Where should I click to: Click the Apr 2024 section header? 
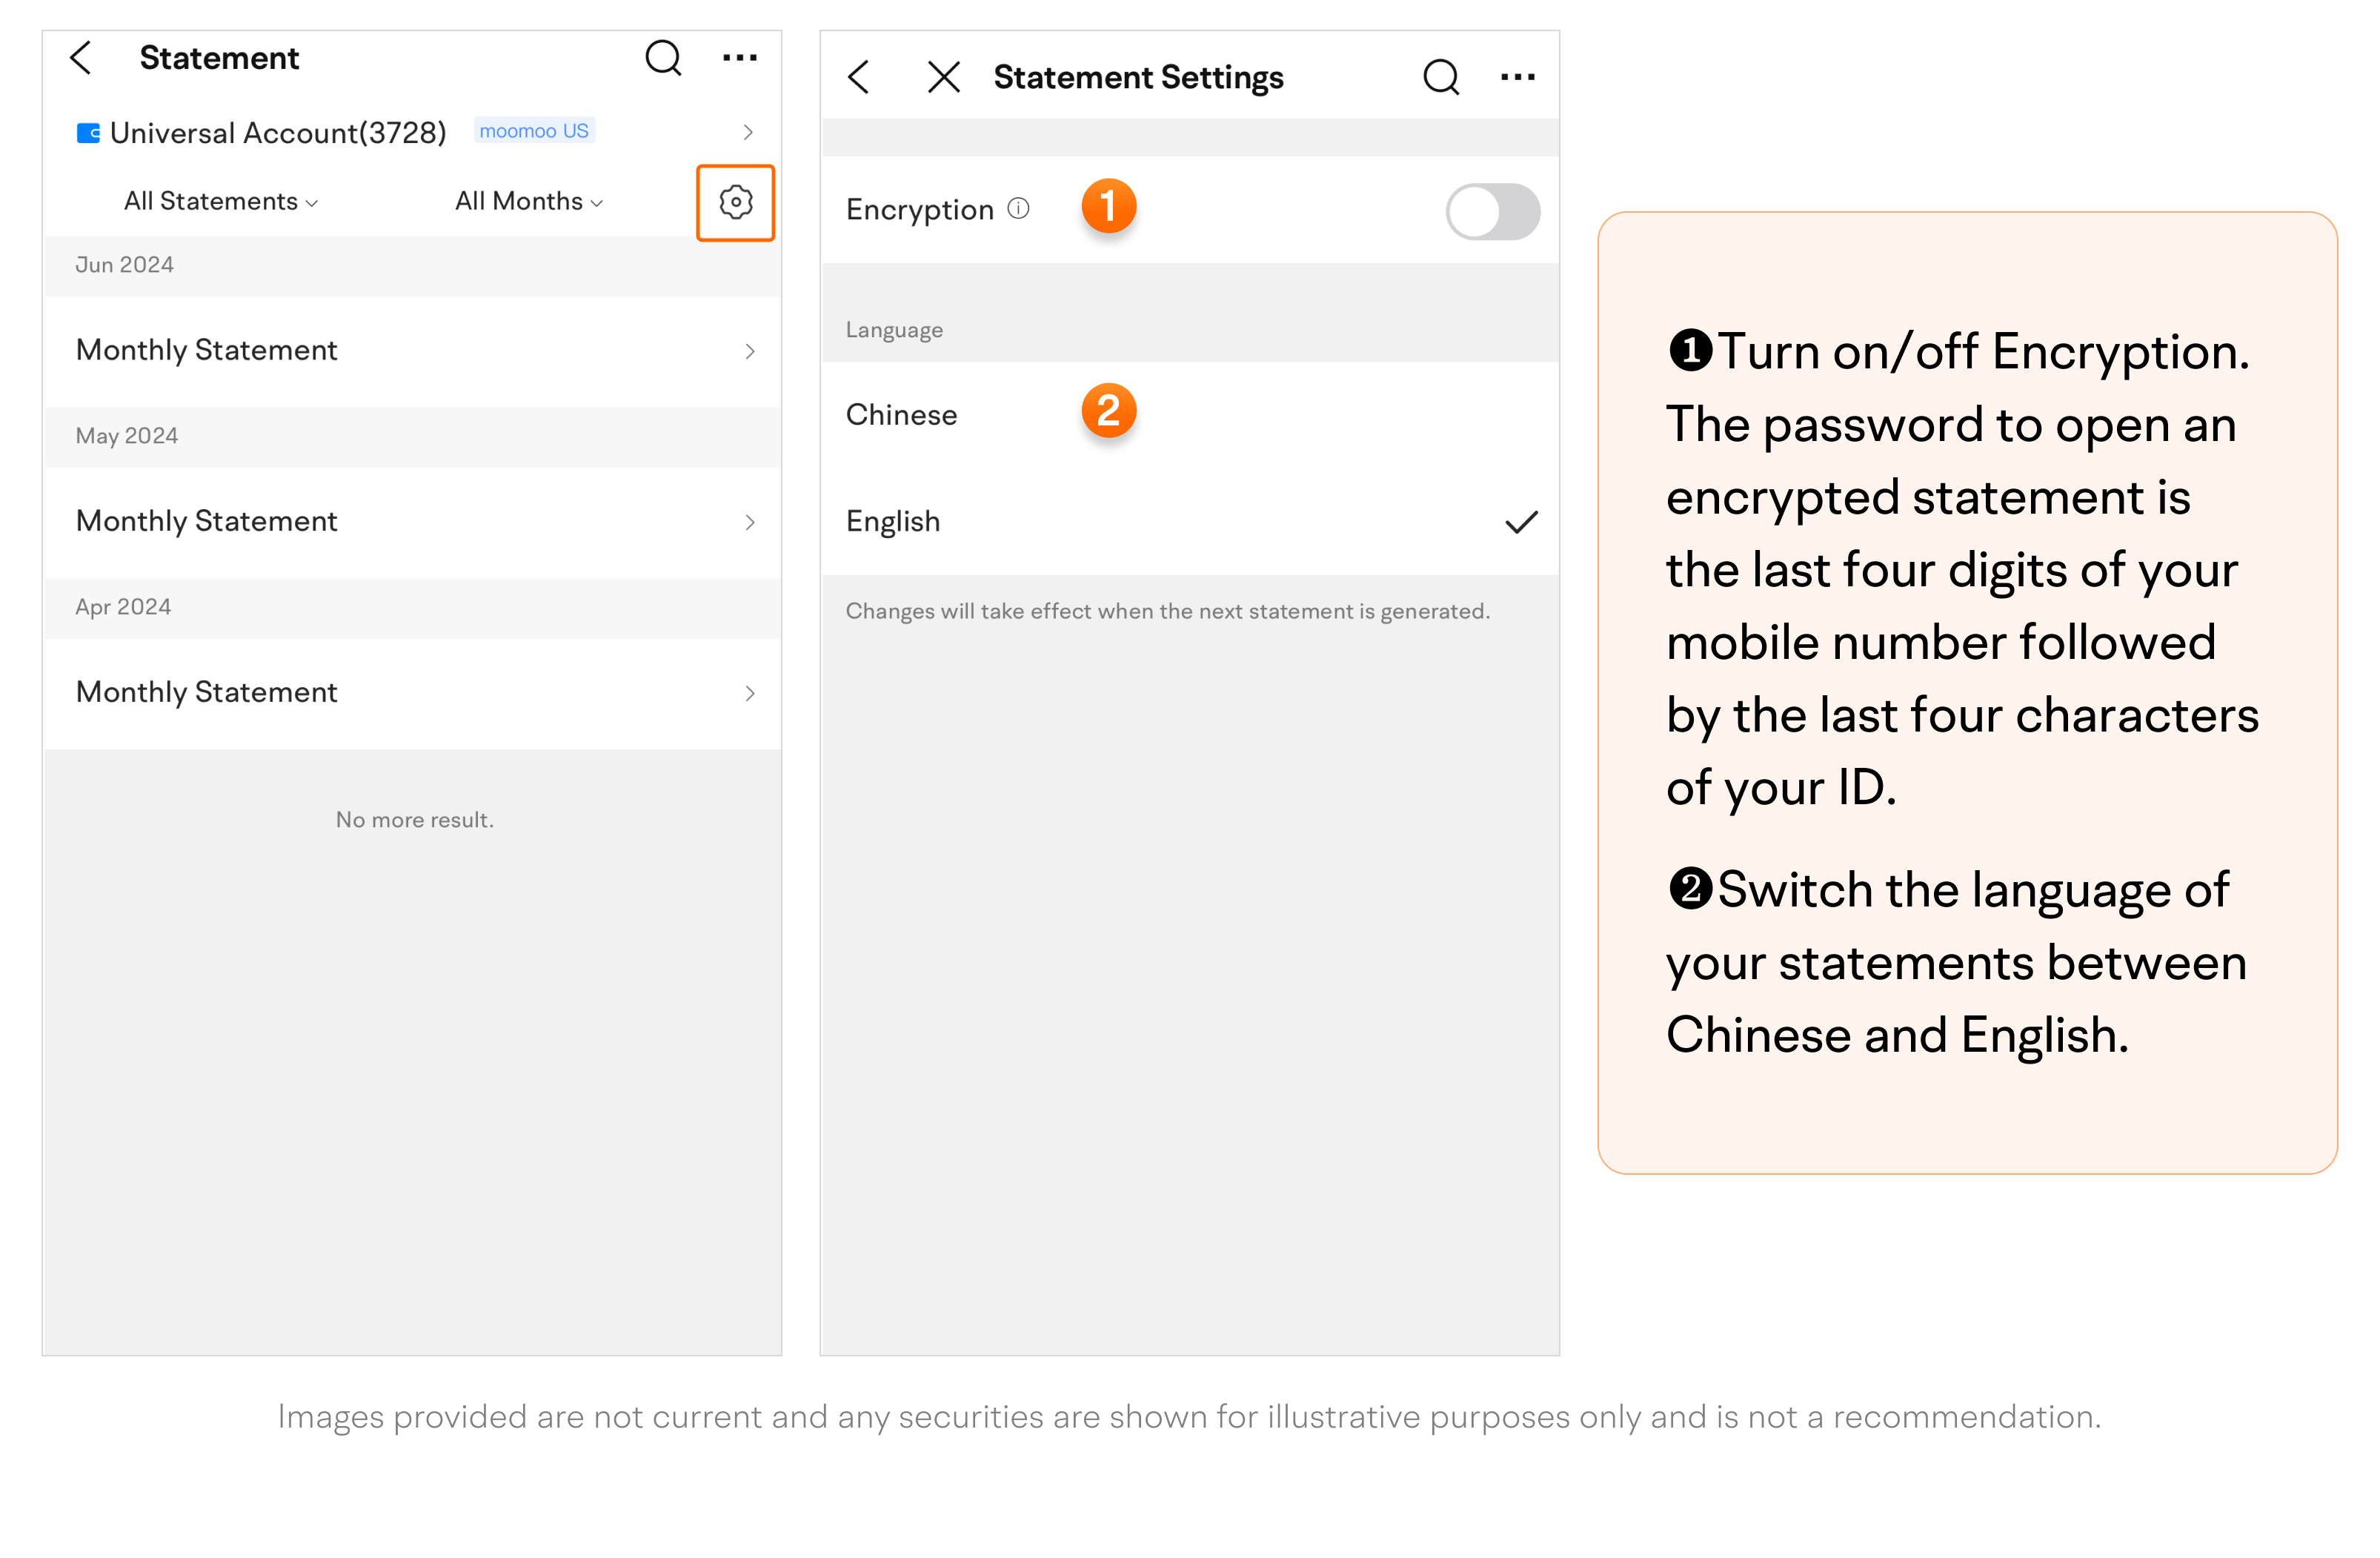[x=412, y=607]
